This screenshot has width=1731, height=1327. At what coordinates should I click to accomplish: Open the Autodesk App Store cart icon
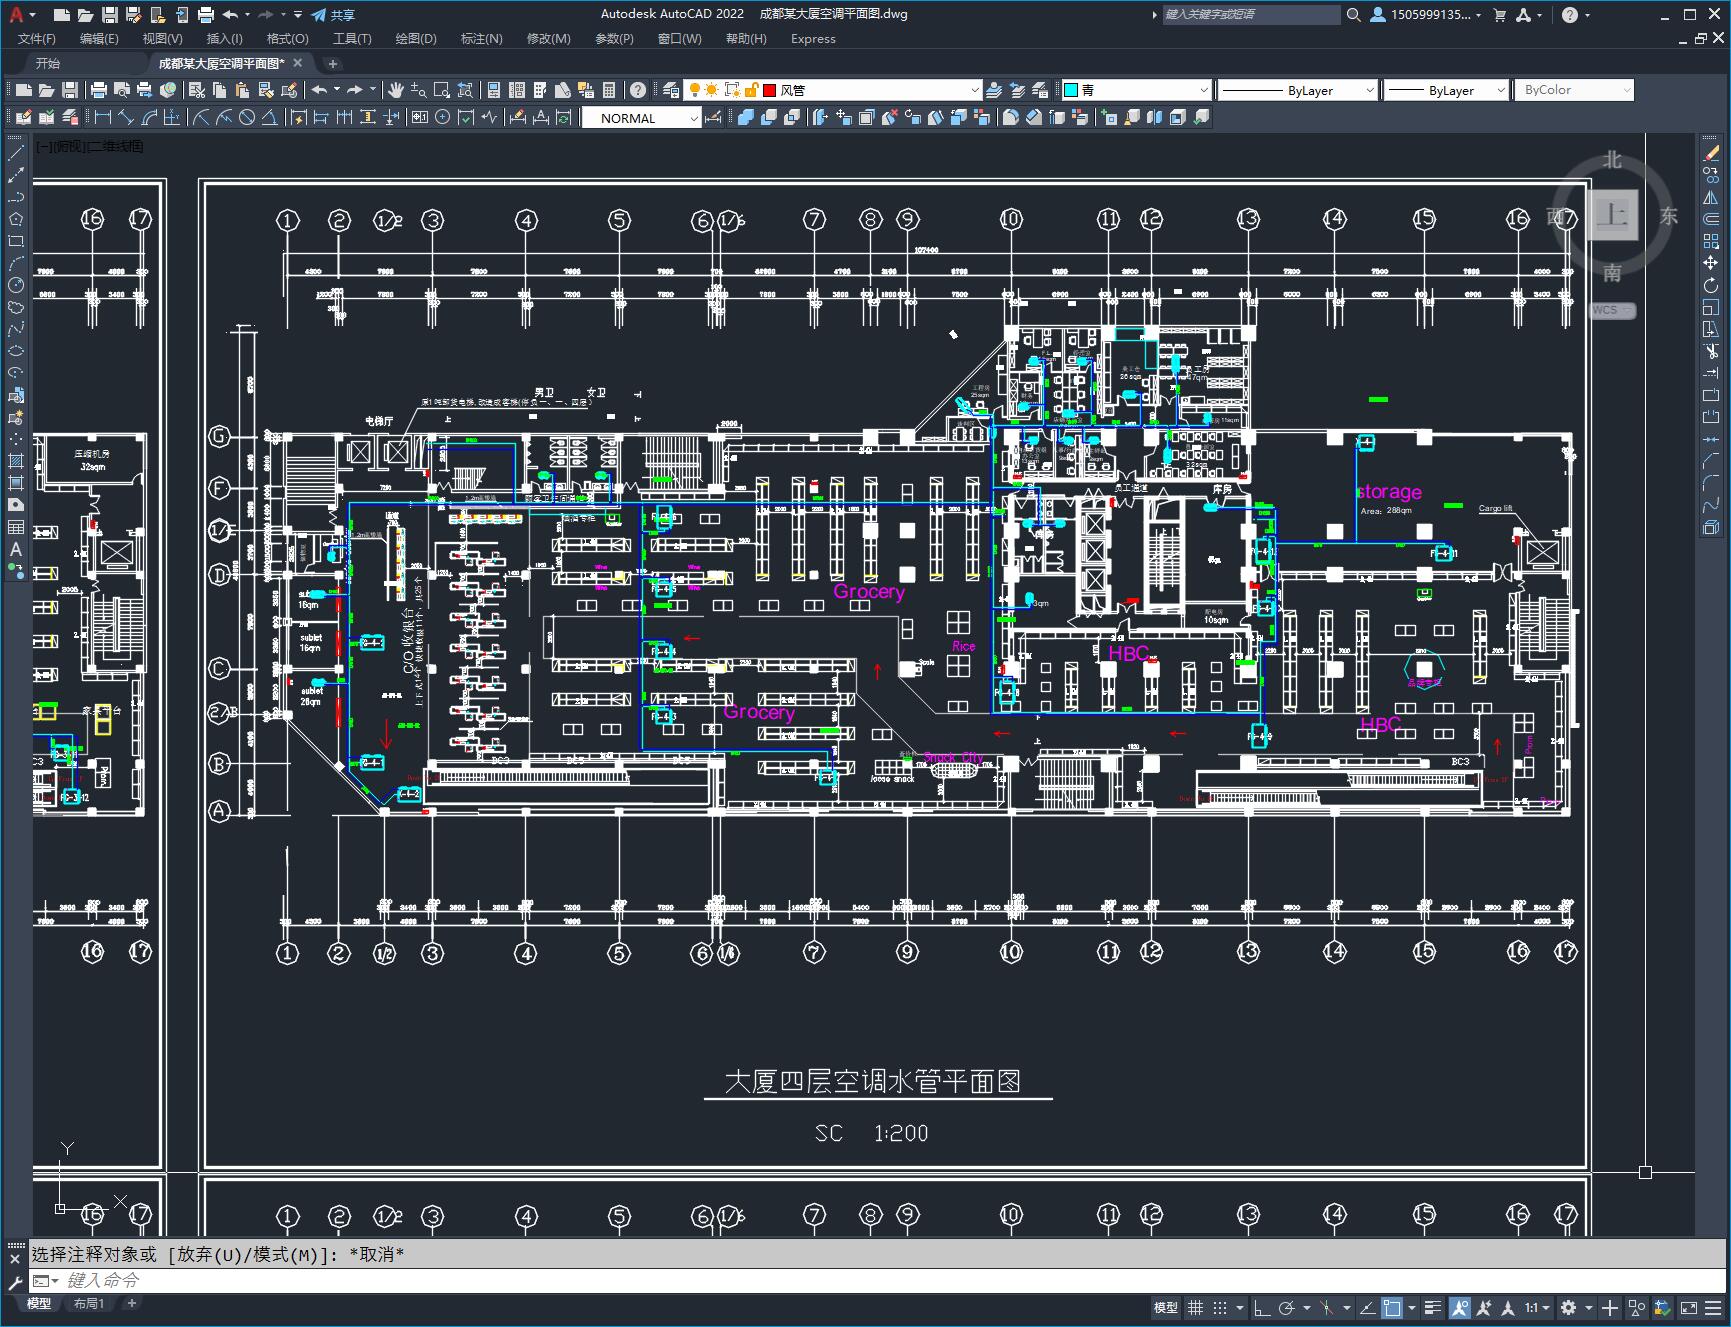tap(1499, 15)
